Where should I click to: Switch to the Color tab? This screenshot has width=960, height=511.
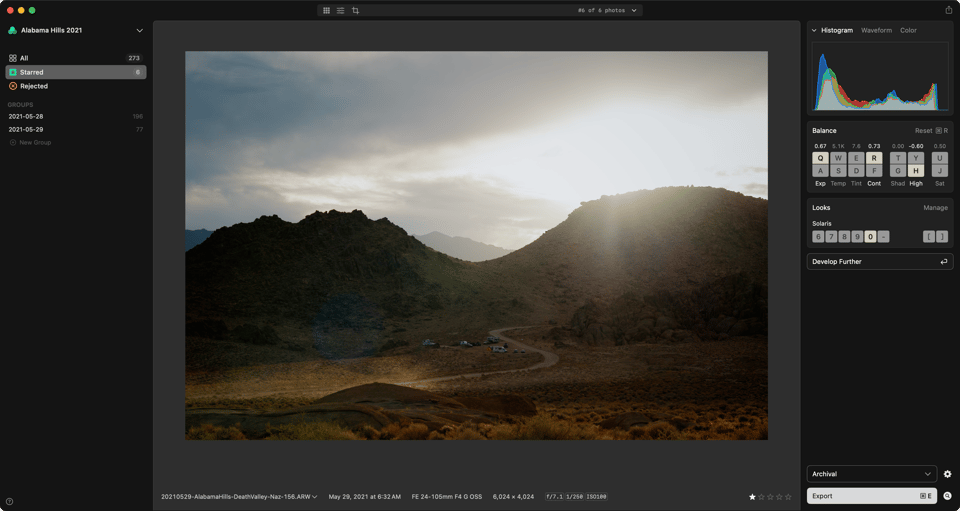click(x=908, y=30)
